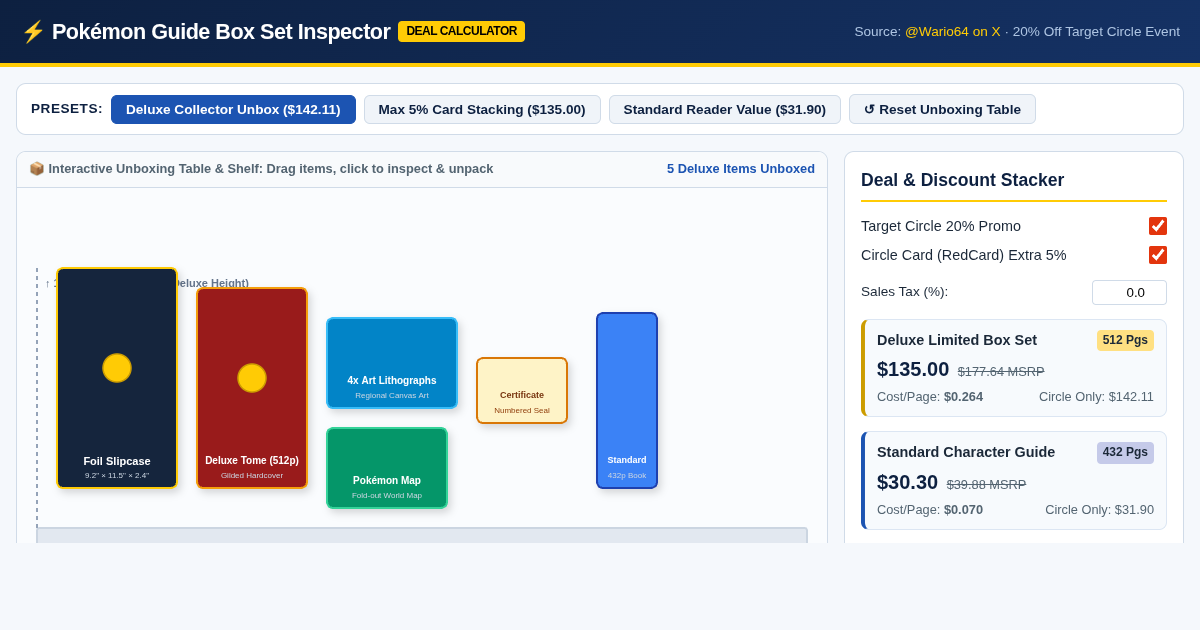Click the Circle Only: $31.90 value

pos(1100,509)
